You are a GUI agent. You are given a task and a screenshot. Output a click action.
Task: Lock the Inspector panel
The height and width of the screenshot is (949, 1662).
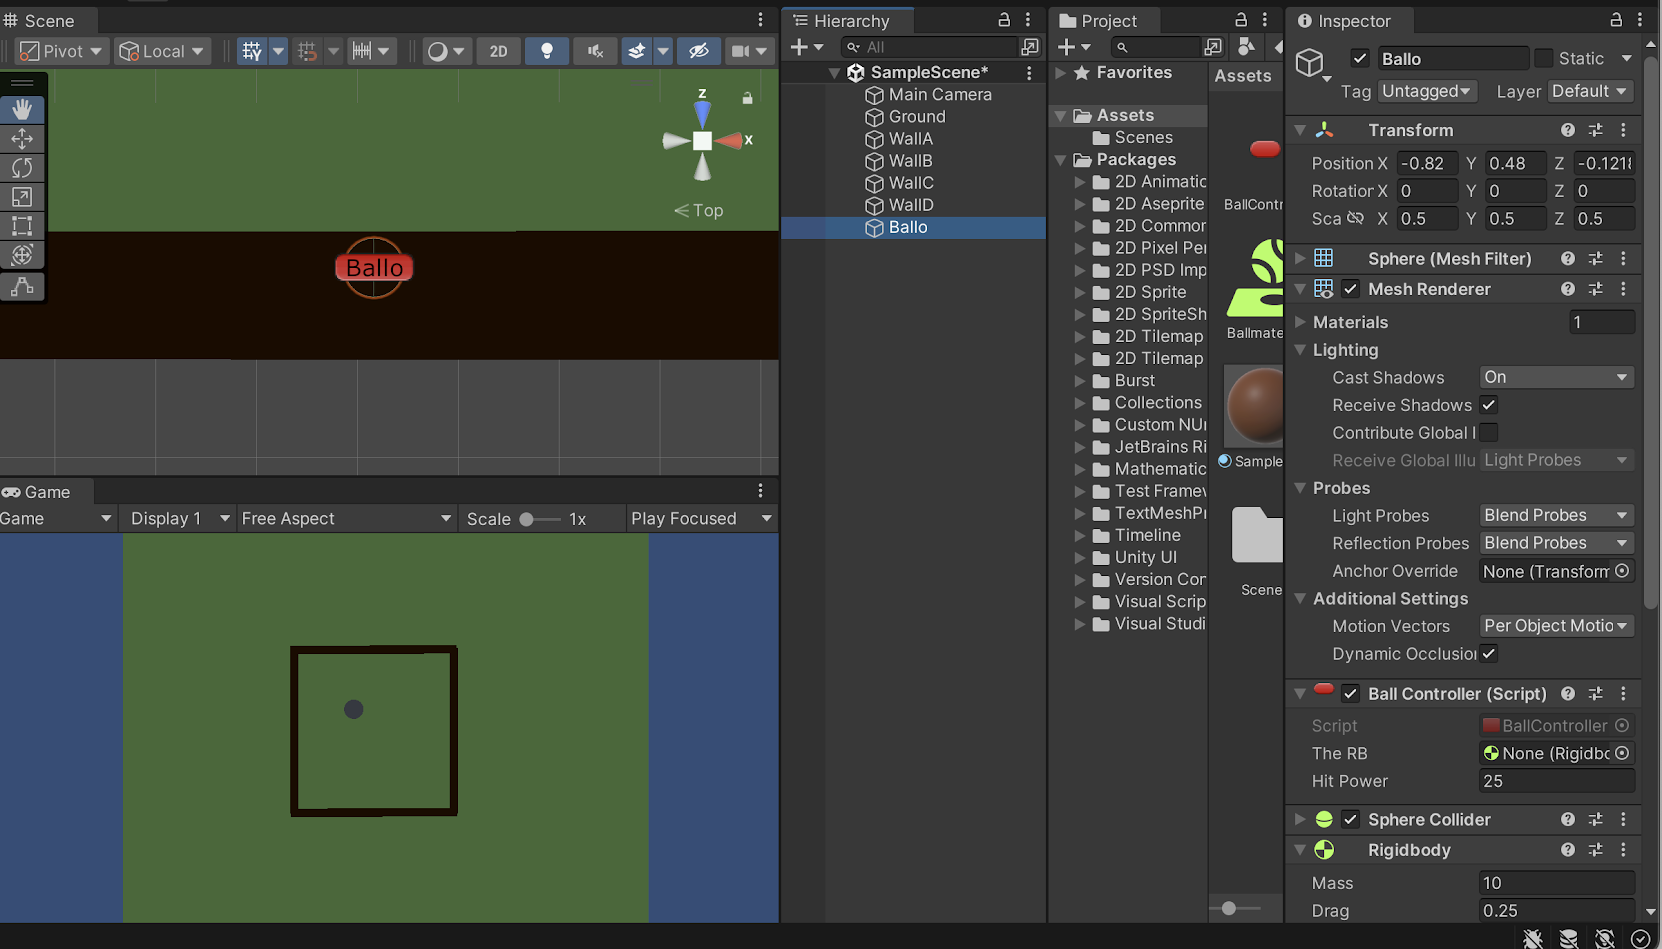1616,20
